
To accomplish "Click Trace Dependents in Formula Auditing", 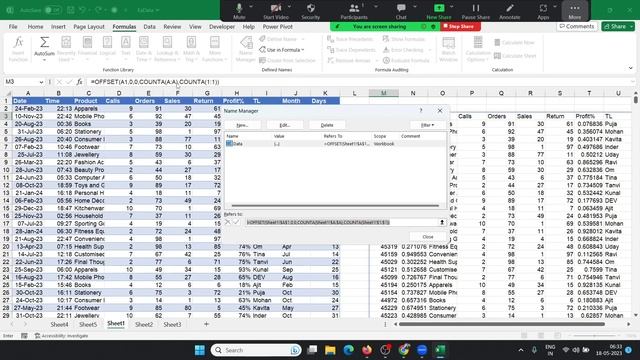I will click(351, 50).
